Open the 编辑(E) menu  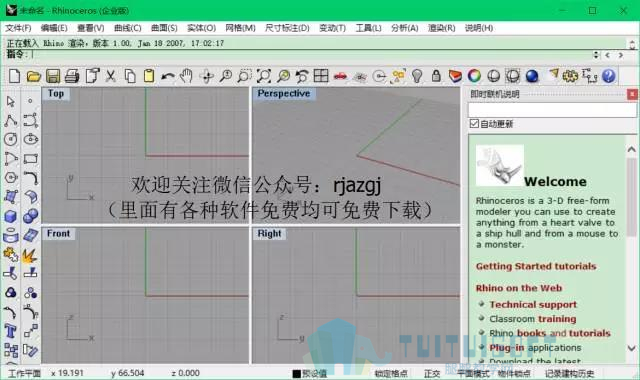coord(54,28)
